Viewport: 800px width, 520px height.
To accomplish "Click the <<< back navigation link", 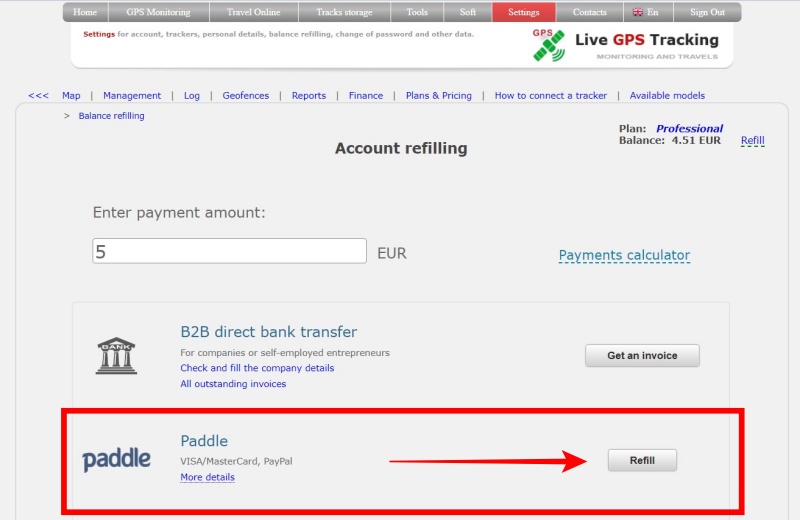I will pyautogui.click(x=38, y=96).
